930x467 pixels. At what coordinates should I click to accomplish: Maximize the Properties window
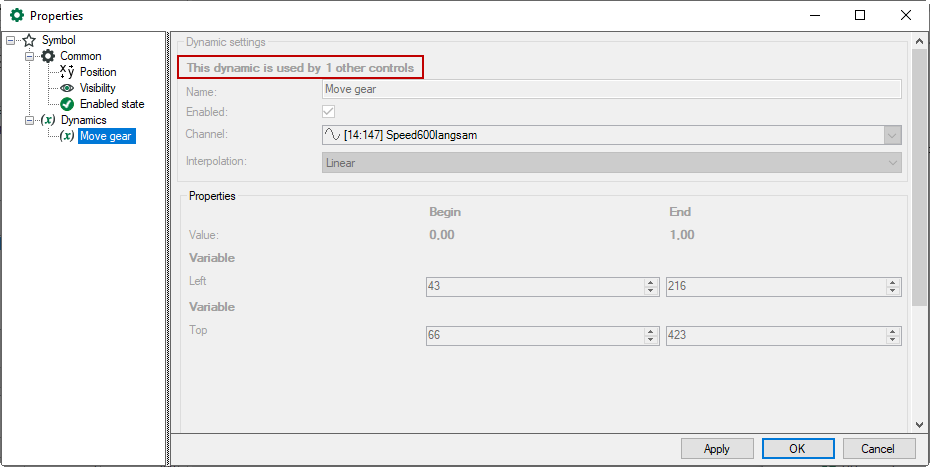(860, 15)
